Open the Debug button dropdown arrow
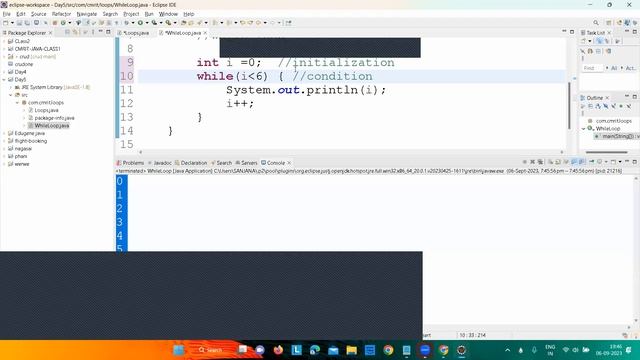The image size is (640, 360). pos(133,23)
